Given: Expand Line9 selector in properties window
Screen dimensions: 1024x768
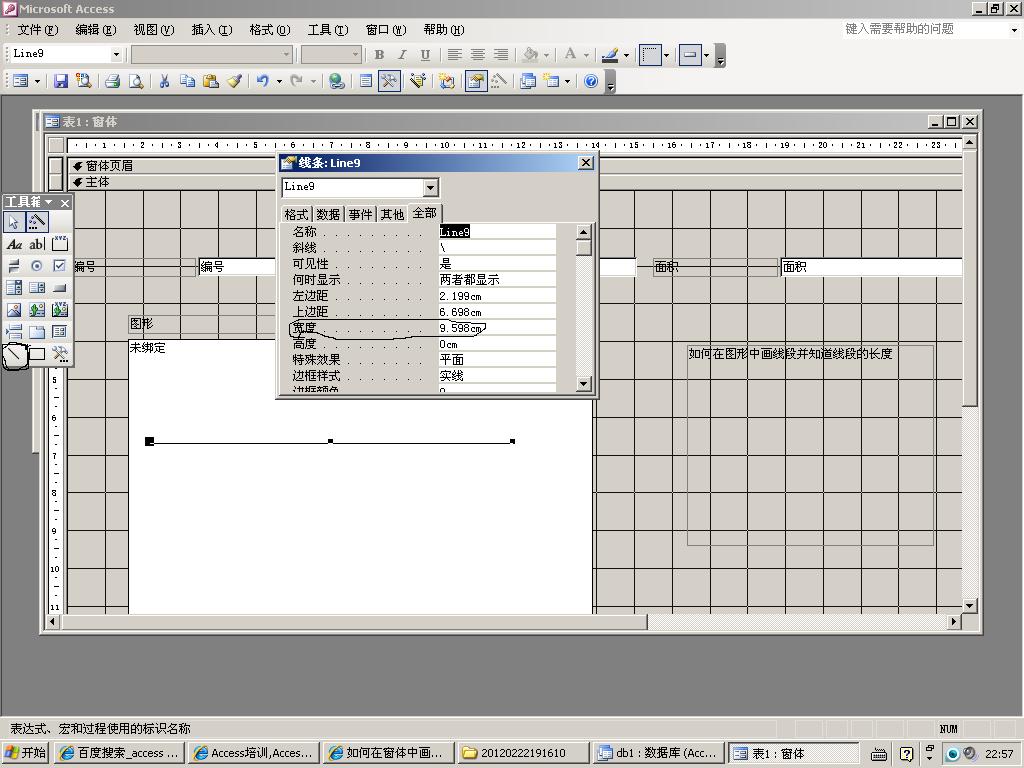Looking at the screenshot, I should (x=430, y=188).
